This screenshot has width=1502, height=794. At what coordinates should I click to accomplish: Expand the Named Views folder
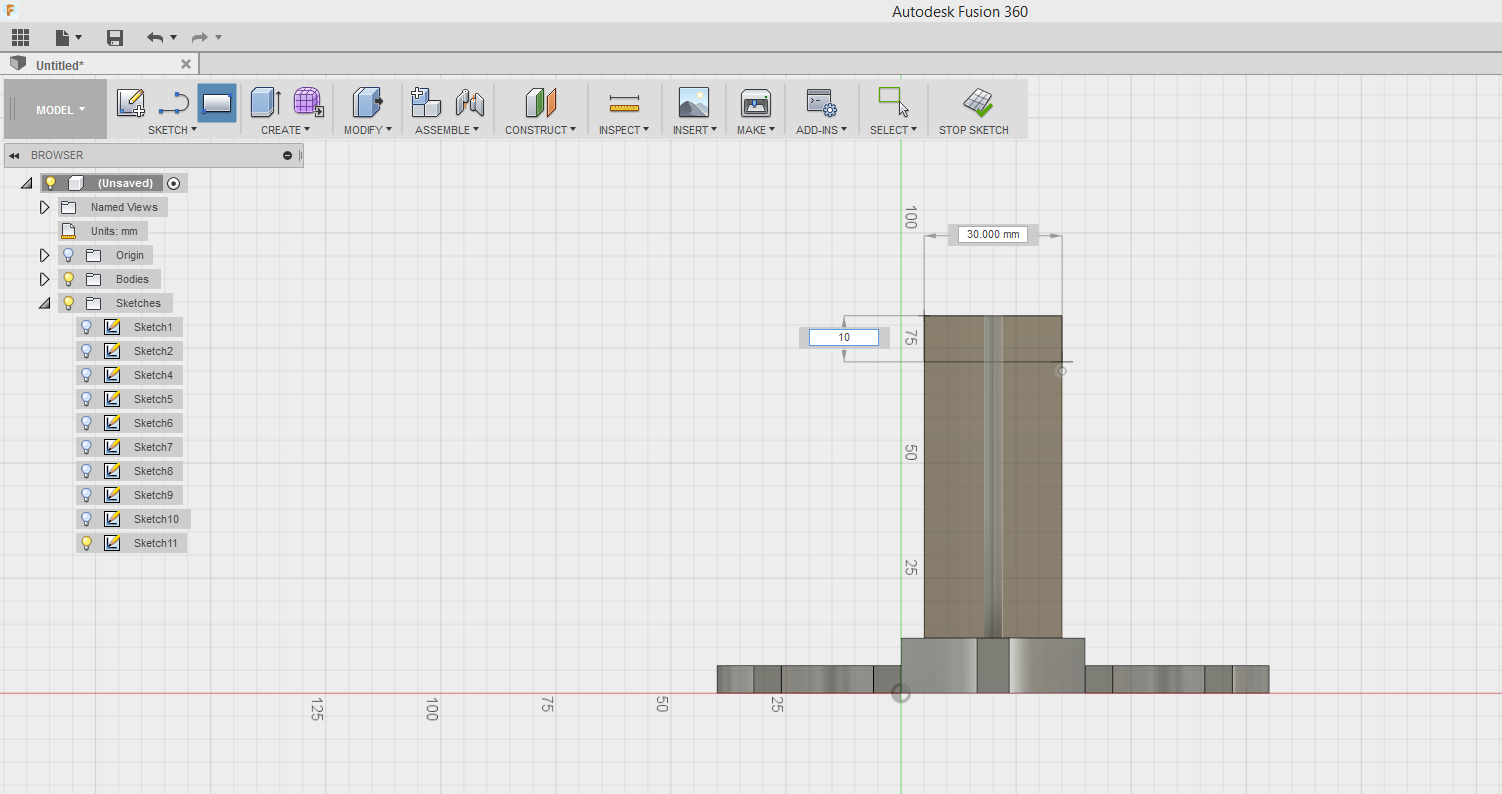point(44,207)
